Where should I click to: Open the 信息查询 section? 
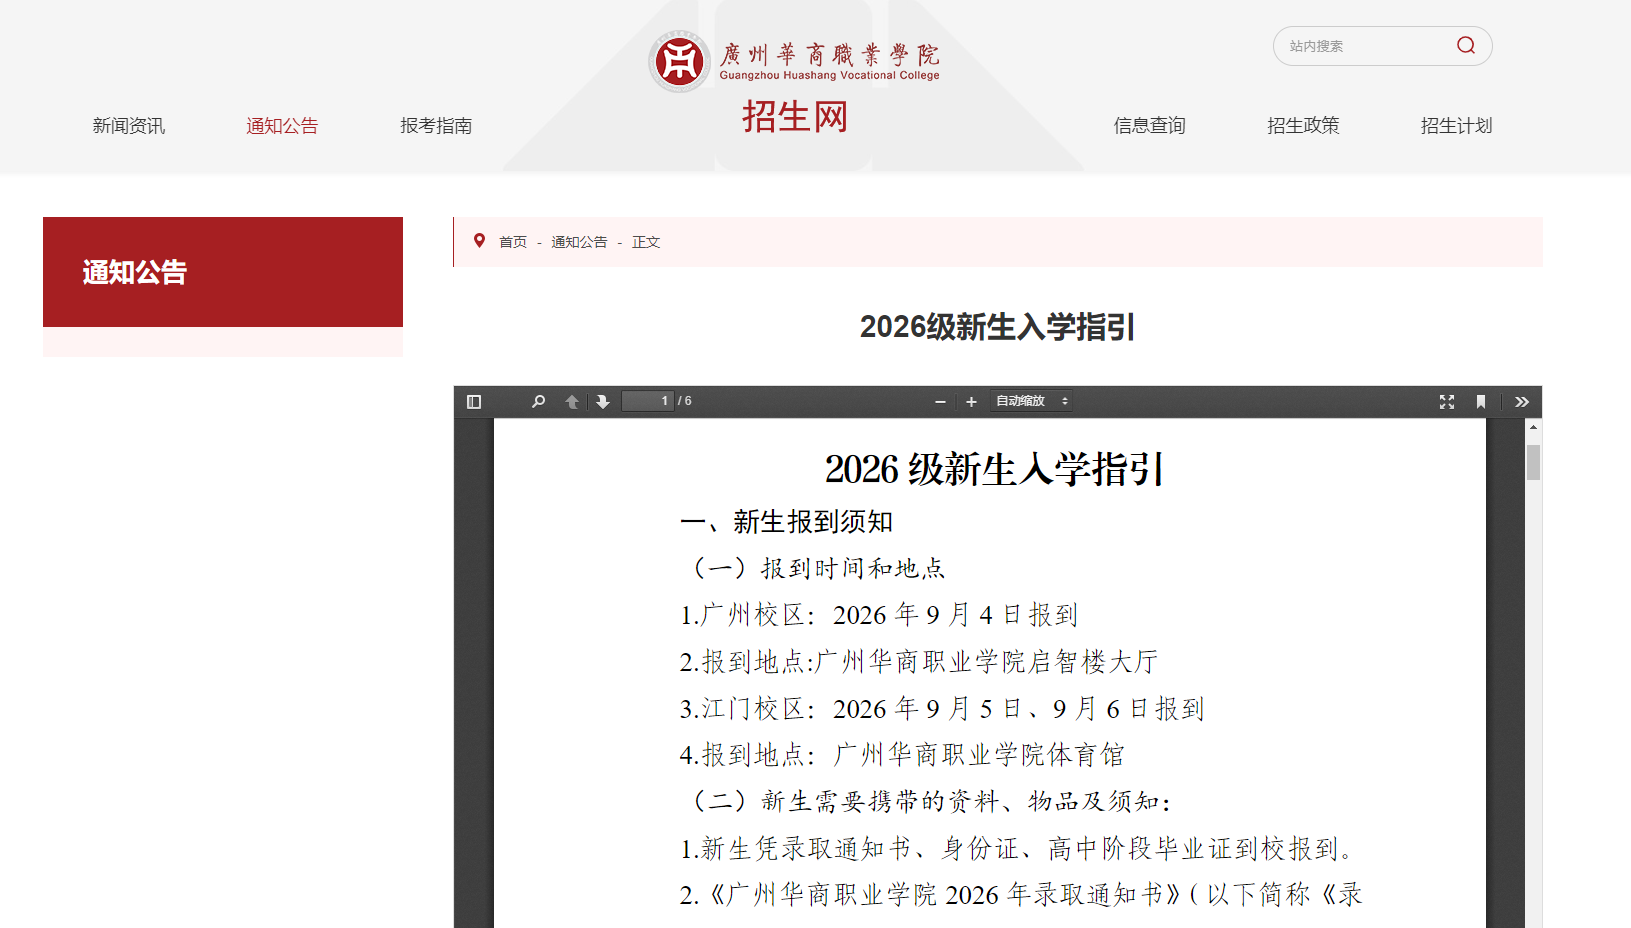pos(1148,125)
